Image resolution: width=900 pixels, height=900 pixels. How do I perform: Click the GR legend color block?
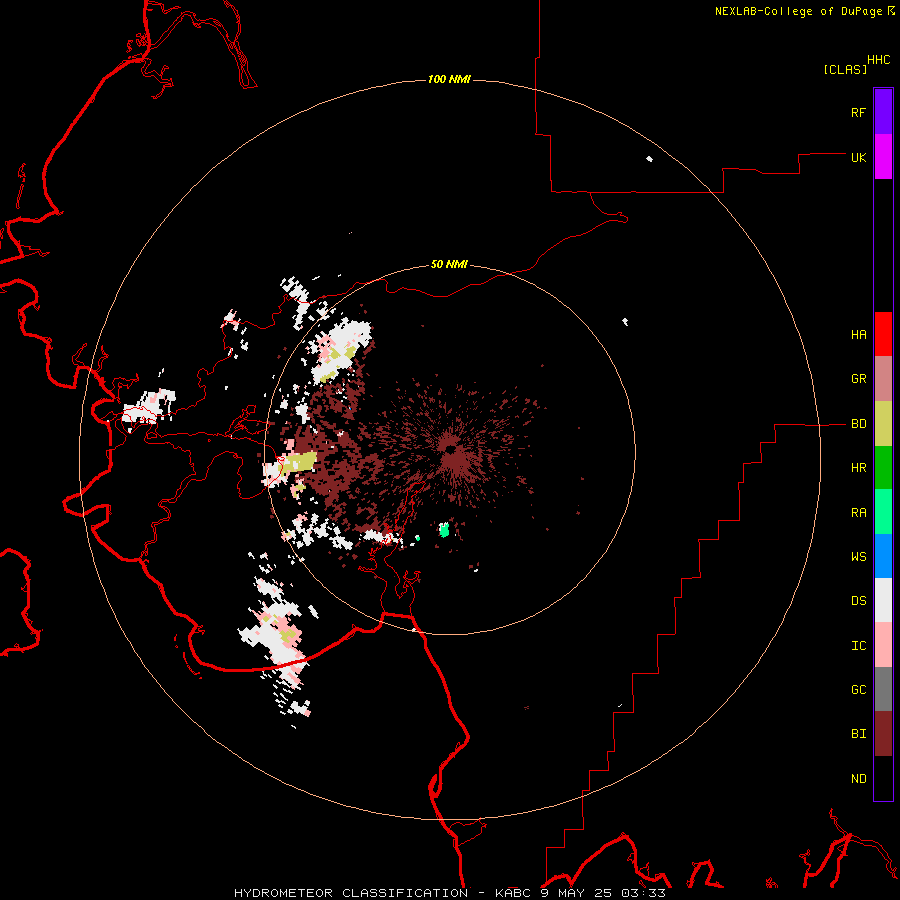coord(883,379)
